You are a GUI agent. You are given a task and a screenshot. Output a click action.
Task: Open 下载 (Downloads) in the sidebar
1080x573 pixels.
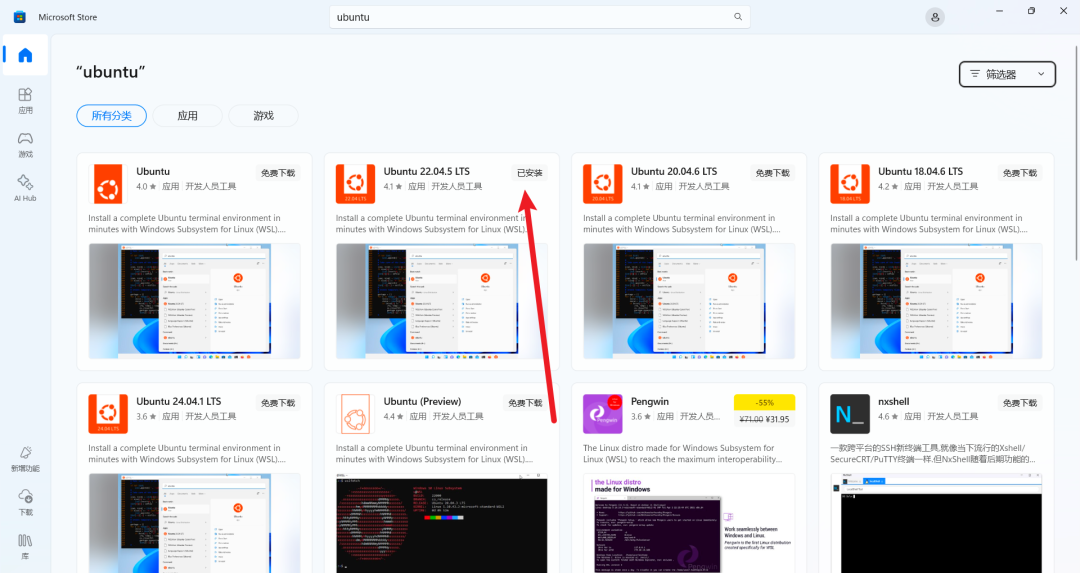tap(25, 503)
